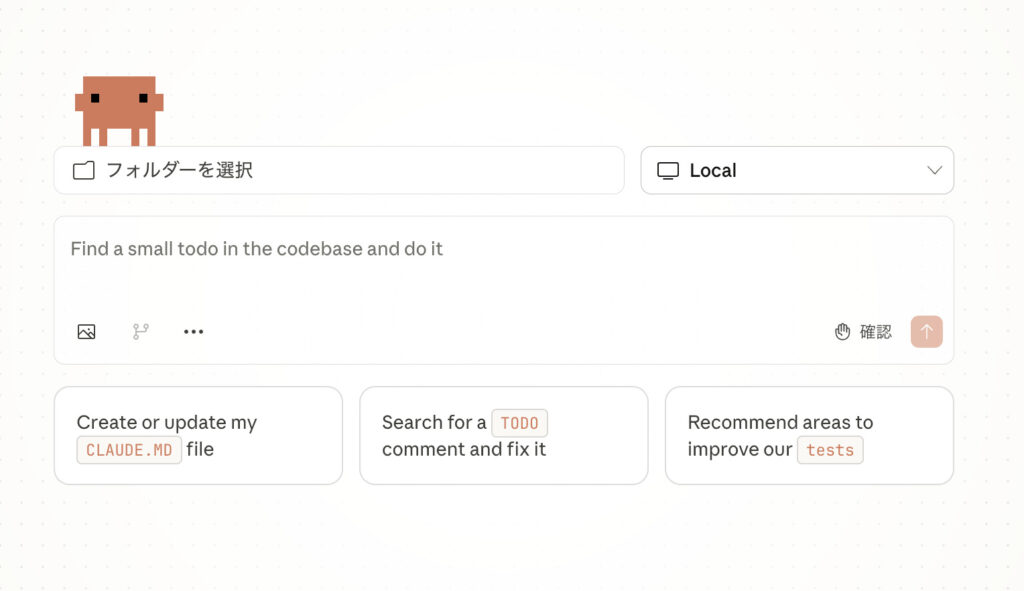
Task: Click the monitor icon beside Local
Action: click(x=668, y=171)
